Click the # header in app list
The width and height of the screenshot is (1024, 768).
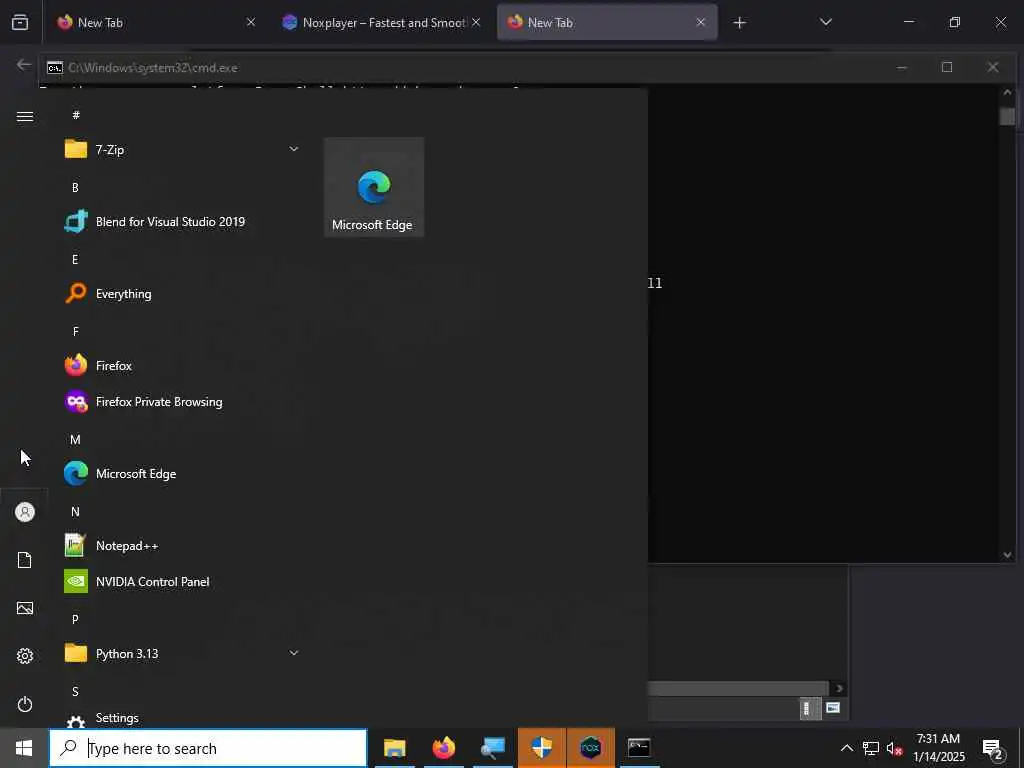76,115
